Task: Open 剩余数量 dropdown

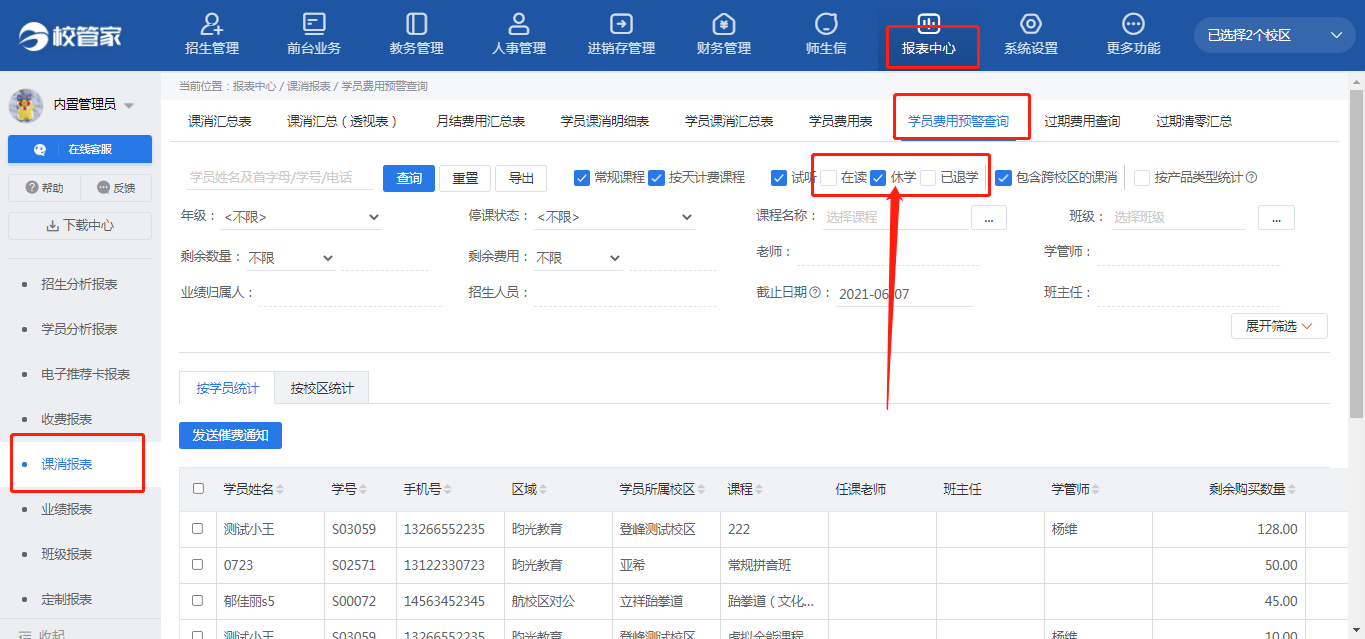Action: pyautogui.click(x=291, y=258)
